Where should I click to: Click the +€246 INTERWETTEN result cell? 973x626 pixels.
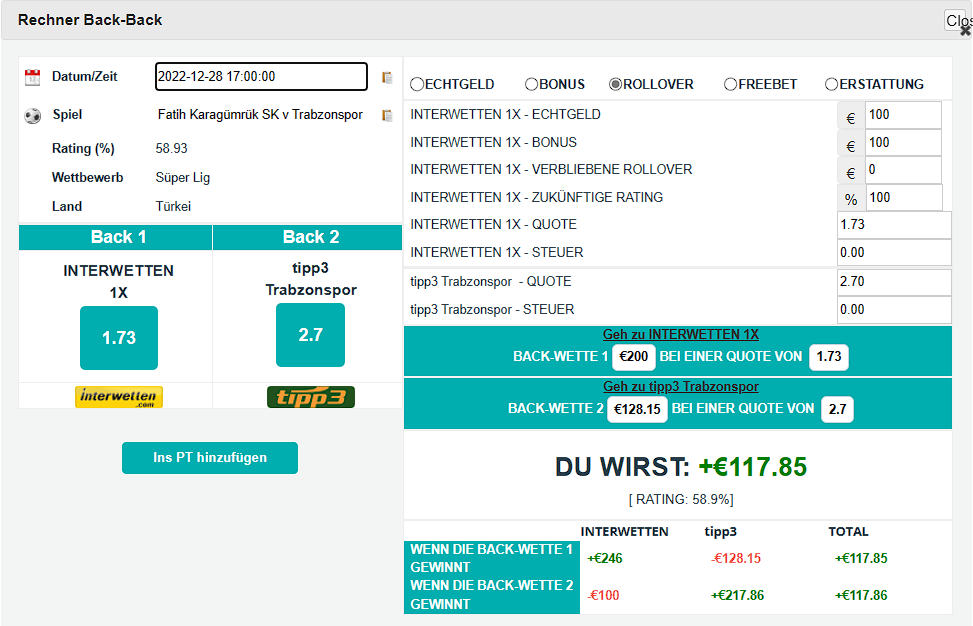coord(605,558)
